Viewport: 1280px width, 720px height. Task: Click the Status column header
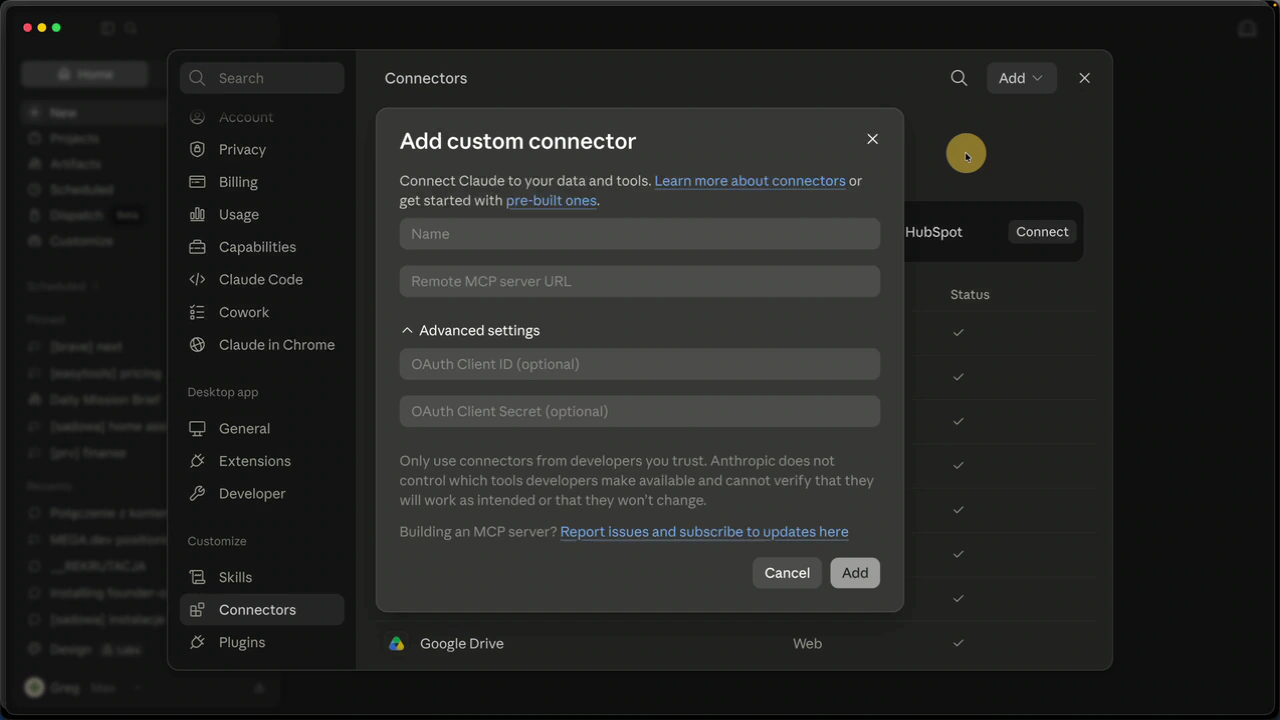[x=970, y=295]
